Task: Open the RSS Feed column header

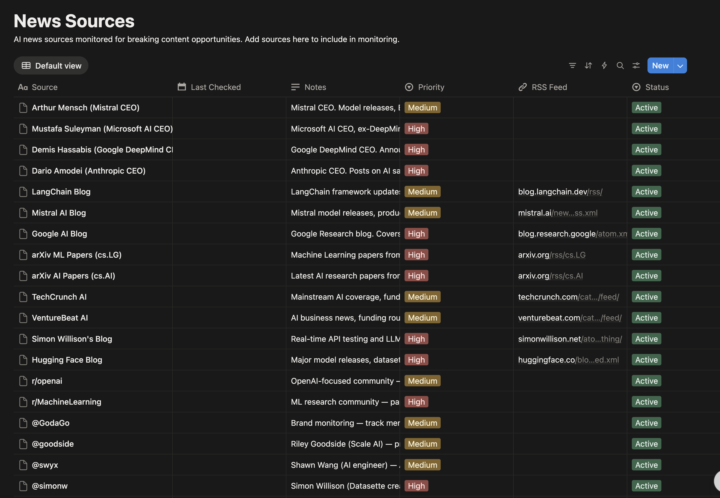Action: point(543,87)
